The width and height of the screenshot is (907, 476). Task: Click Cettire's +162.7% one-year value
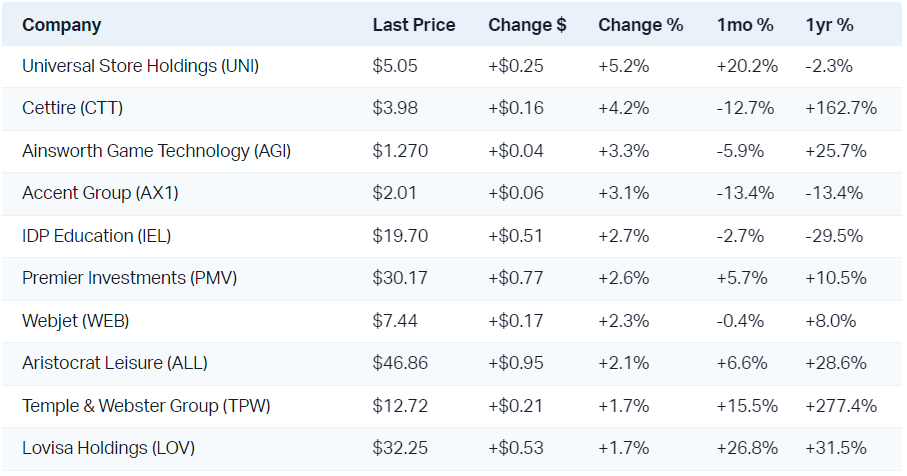coord(840,108)
